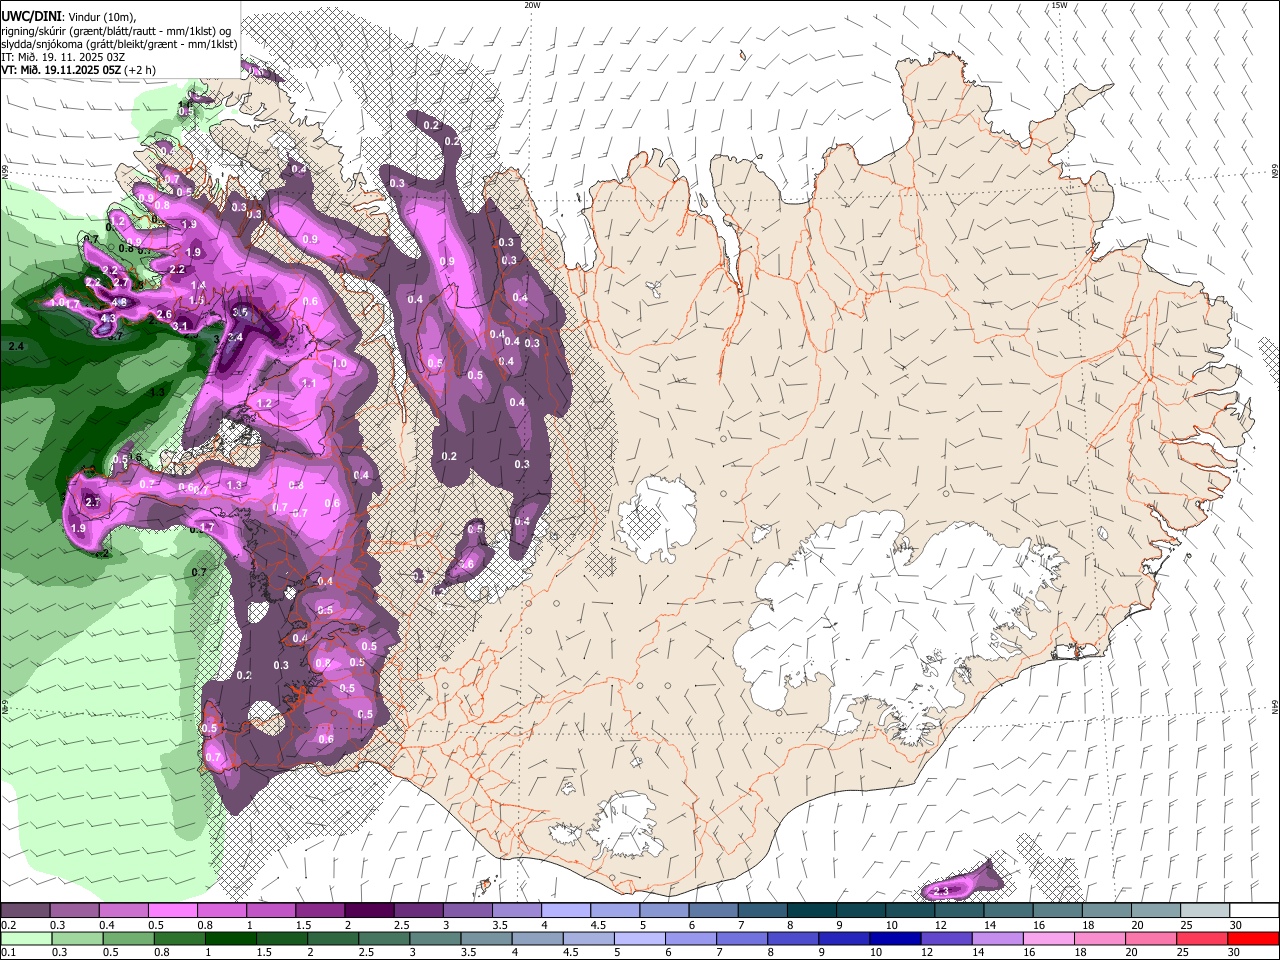Select lower legend swatch between 0.5 and 0.8
Viewport: 1280px width, 960px height.
(x=129, y=938)
